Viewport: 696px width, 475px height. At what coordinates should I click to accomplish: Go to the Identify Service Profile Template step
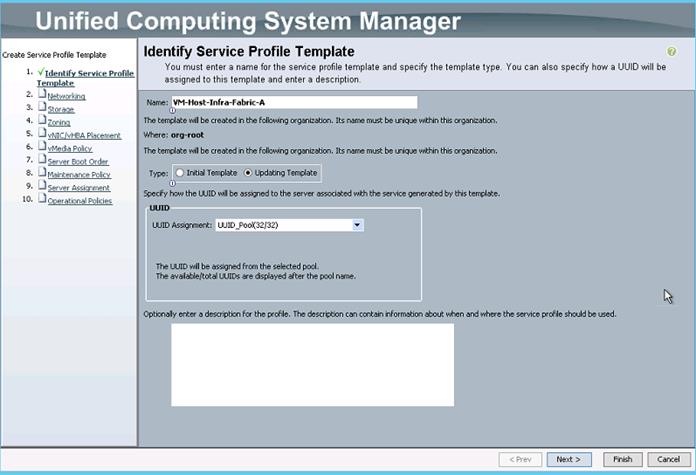(x=86, y=78)
